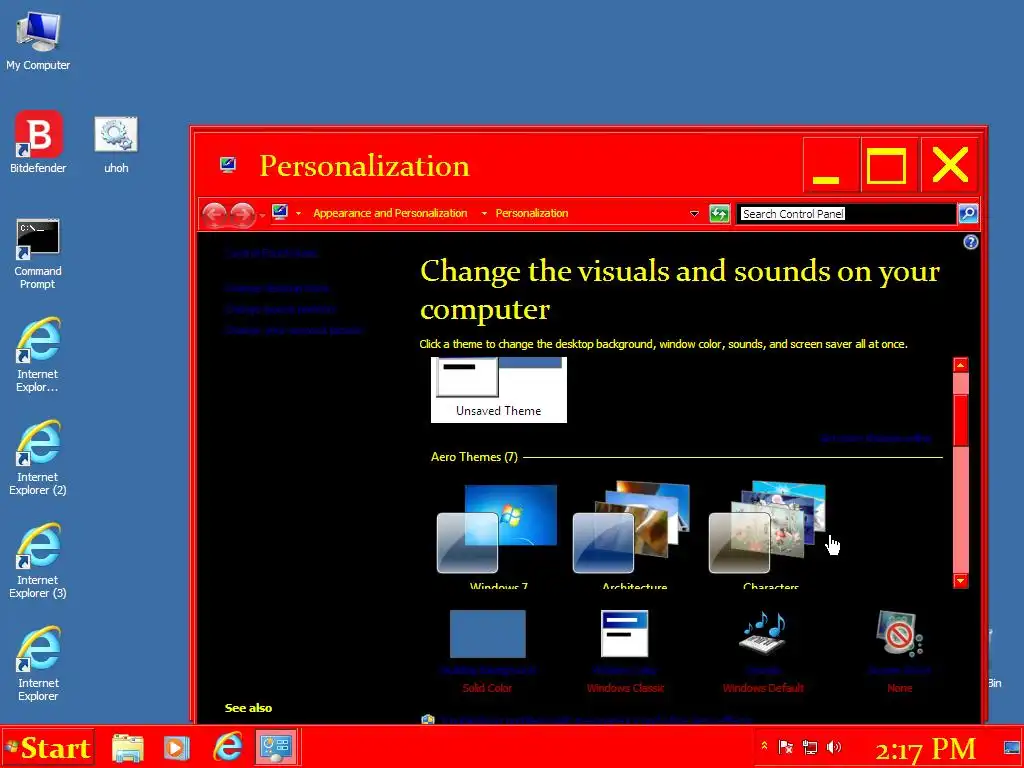Screen dimensions: 1024x768
Task: Click the Back arrow in the Personalization window
Action: click(x=214, y=214)
